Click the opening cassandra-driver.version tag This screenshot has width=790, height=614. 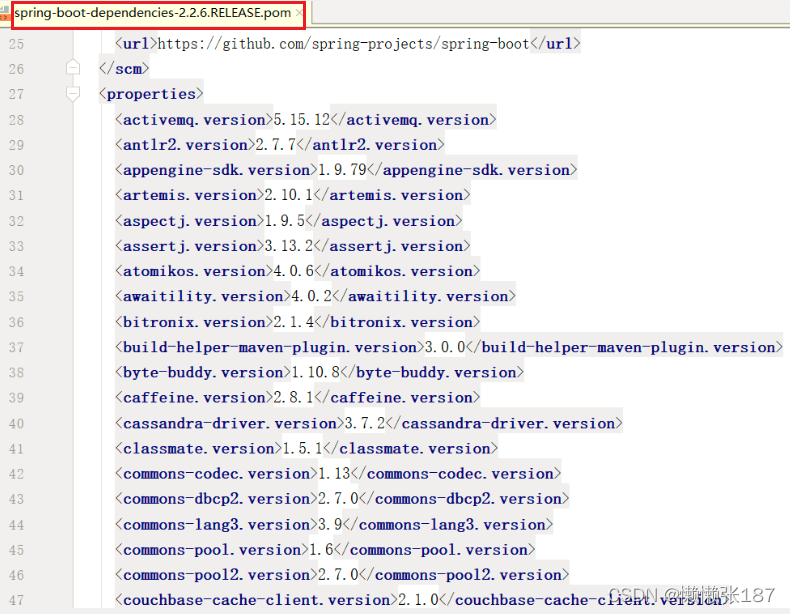tap(229, 423)
